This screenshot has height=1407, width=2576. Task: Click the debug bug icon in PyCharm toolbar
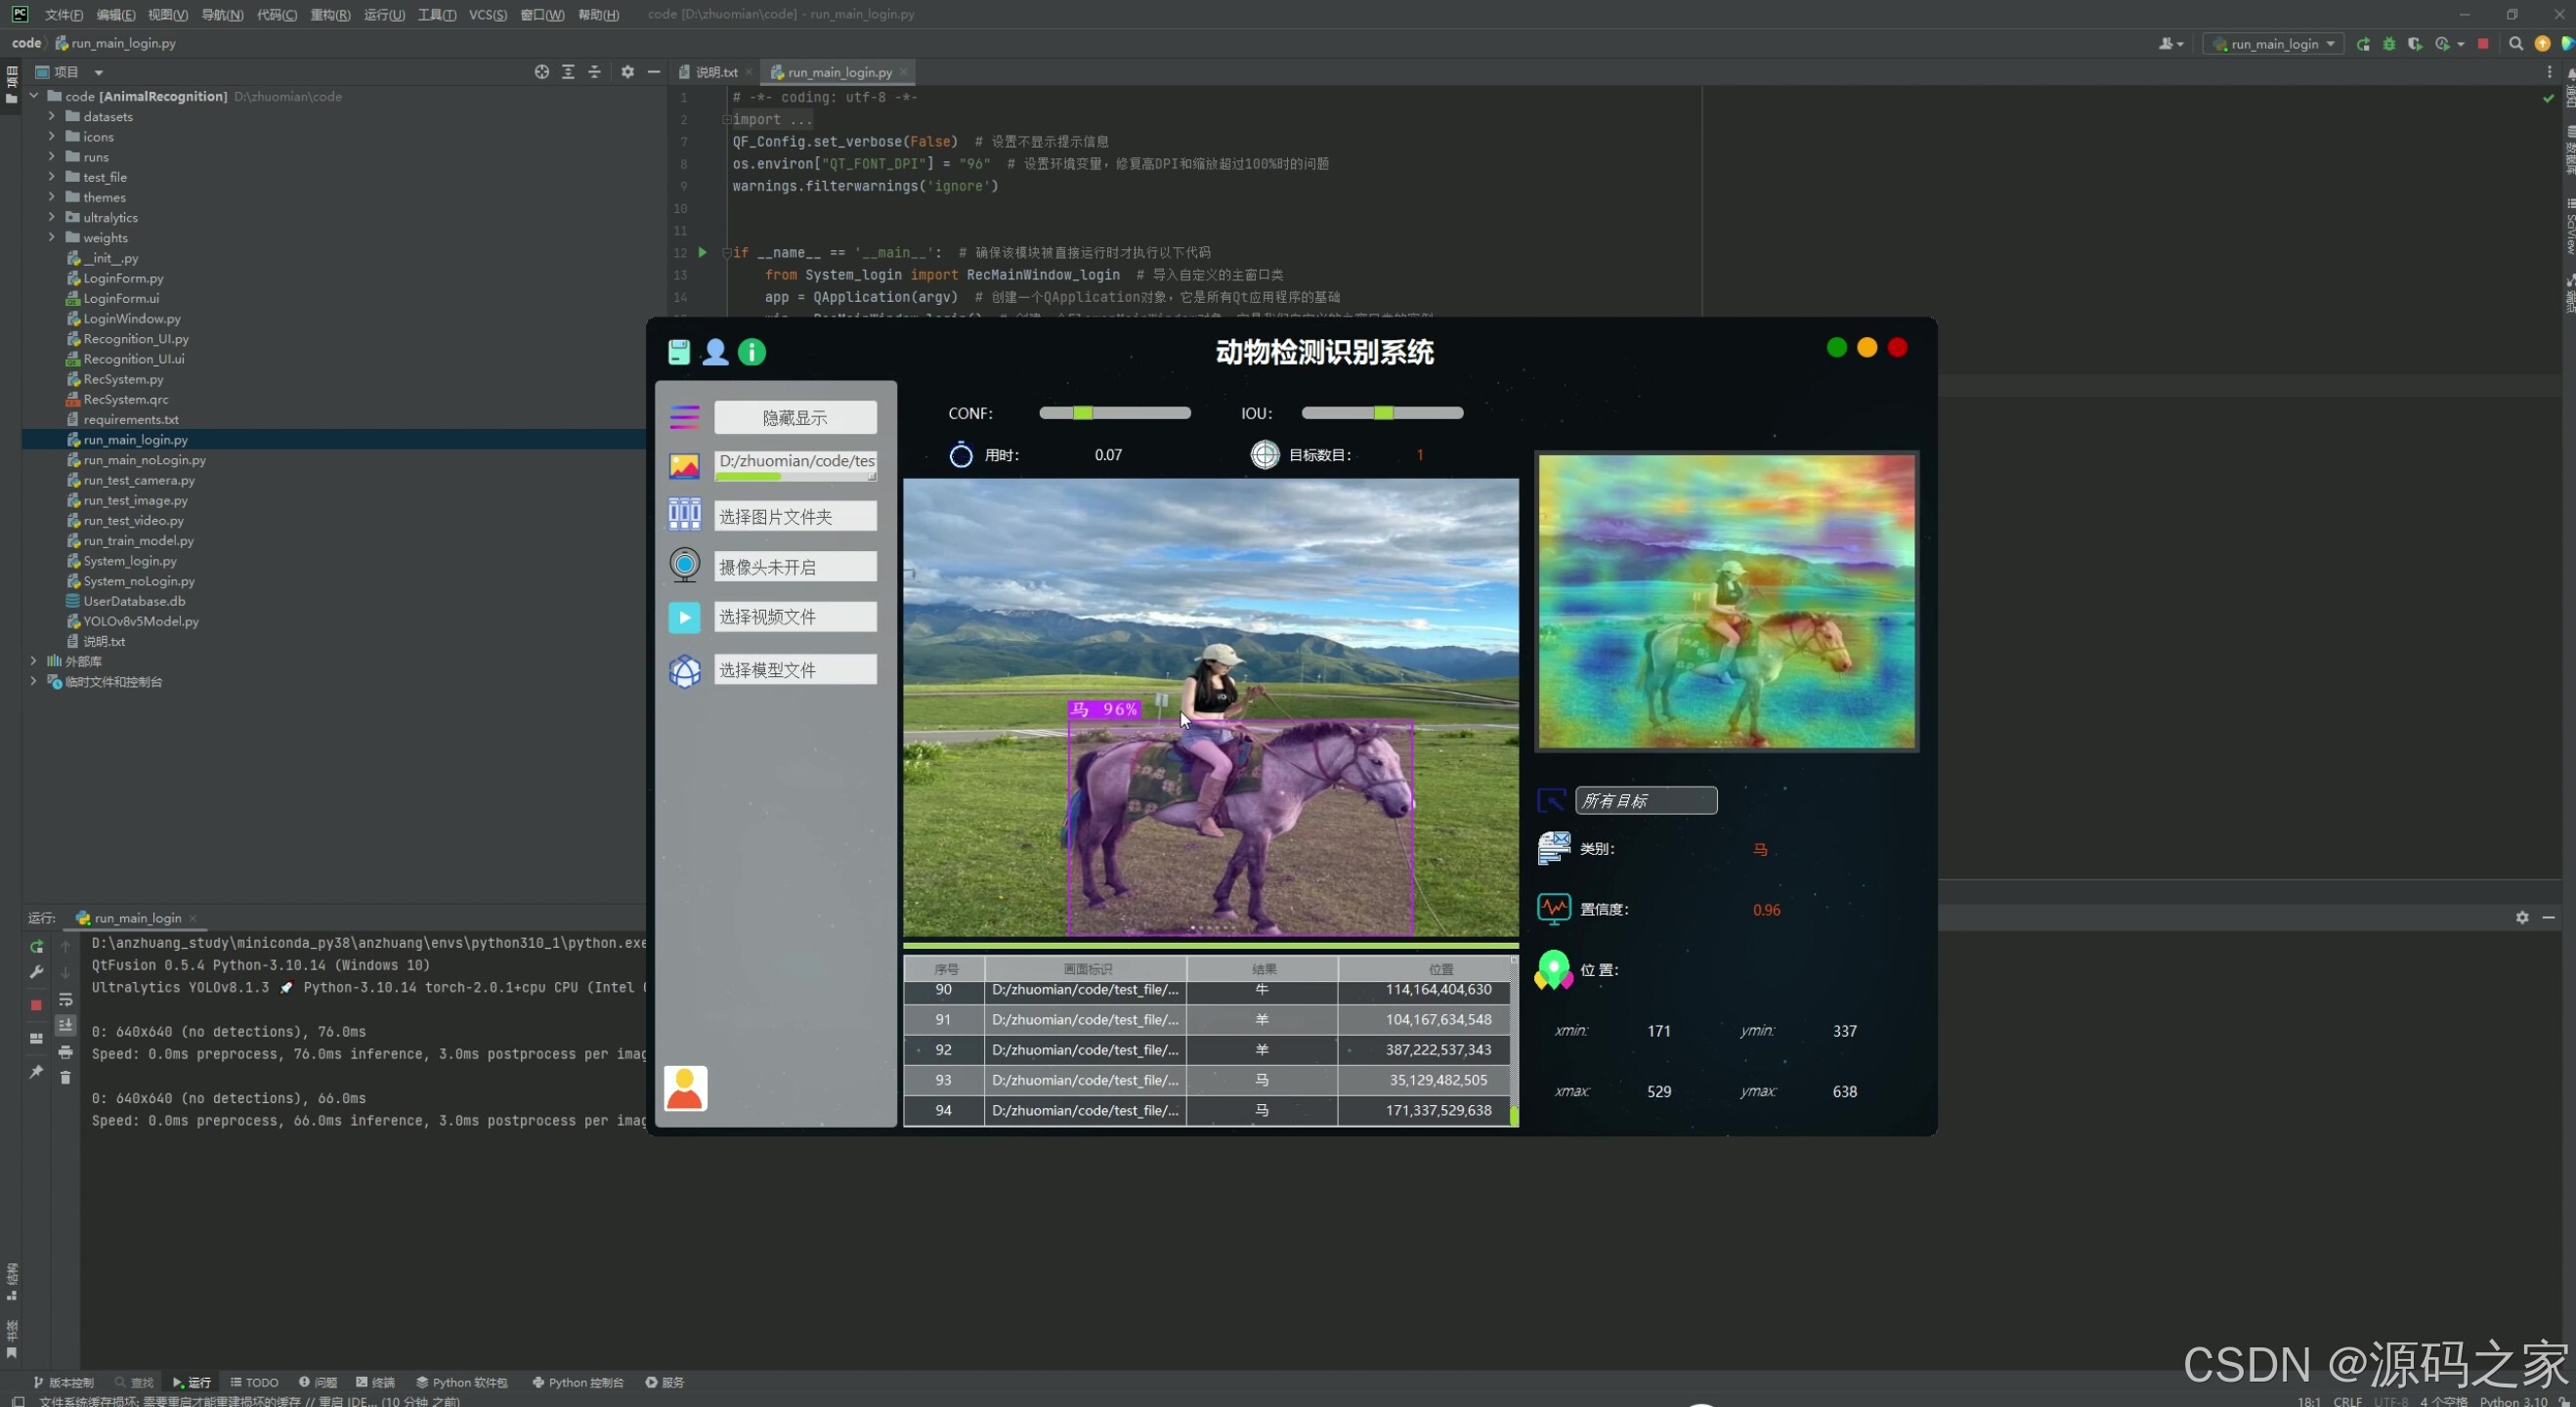tap(2389, 44)
